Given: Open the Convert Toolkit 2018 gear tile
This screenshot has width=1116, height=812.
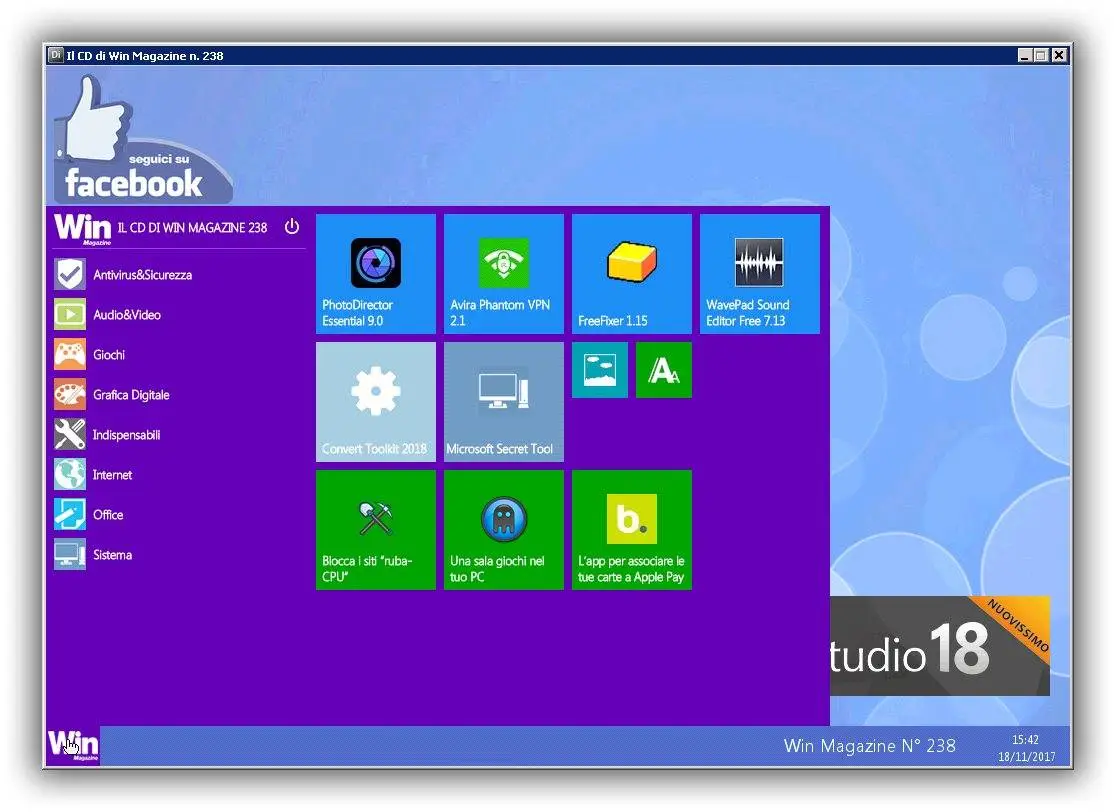Looking at the screenshot, I should point(376,402).
